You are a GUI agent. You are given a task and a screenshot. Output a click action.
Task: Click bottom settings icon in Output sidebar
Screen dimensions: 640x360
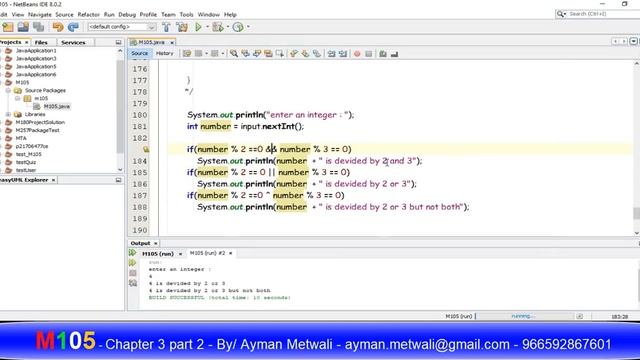[x=133, y=283]
